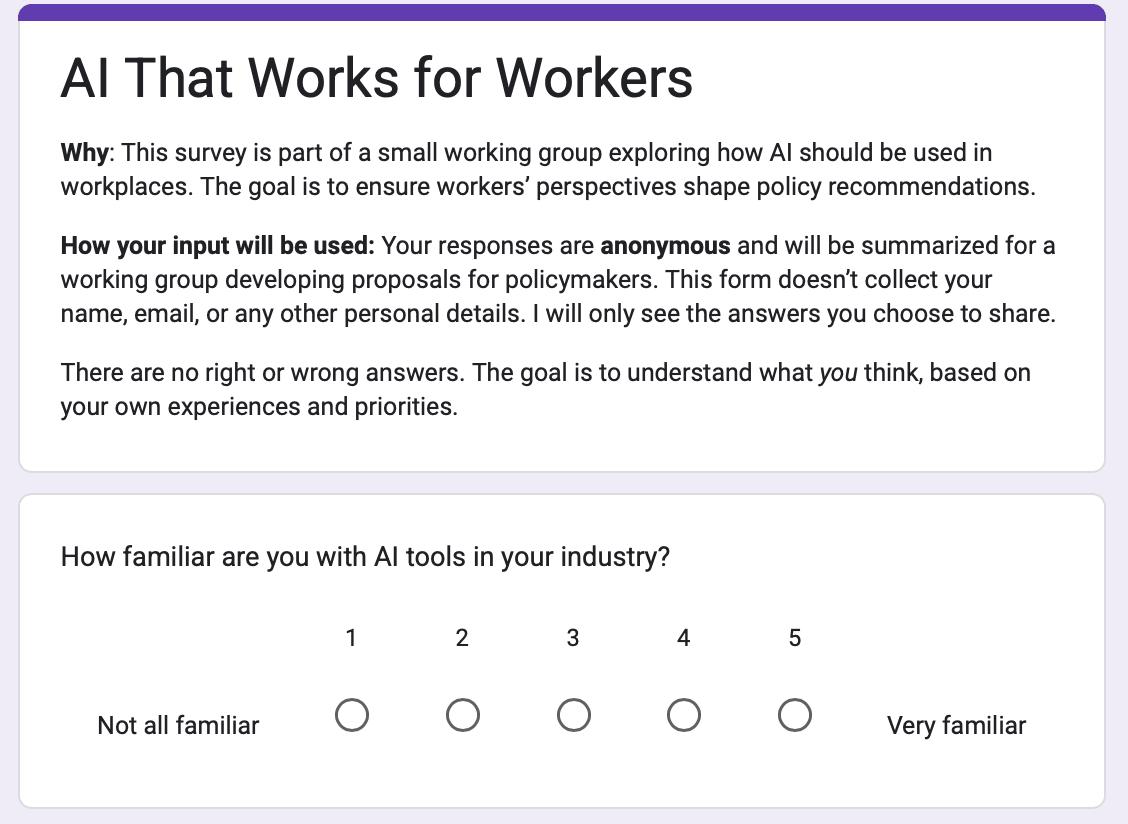Click the number 3 scale label
This screenshot has width=1128, height=824.
(x=573, y=638)
